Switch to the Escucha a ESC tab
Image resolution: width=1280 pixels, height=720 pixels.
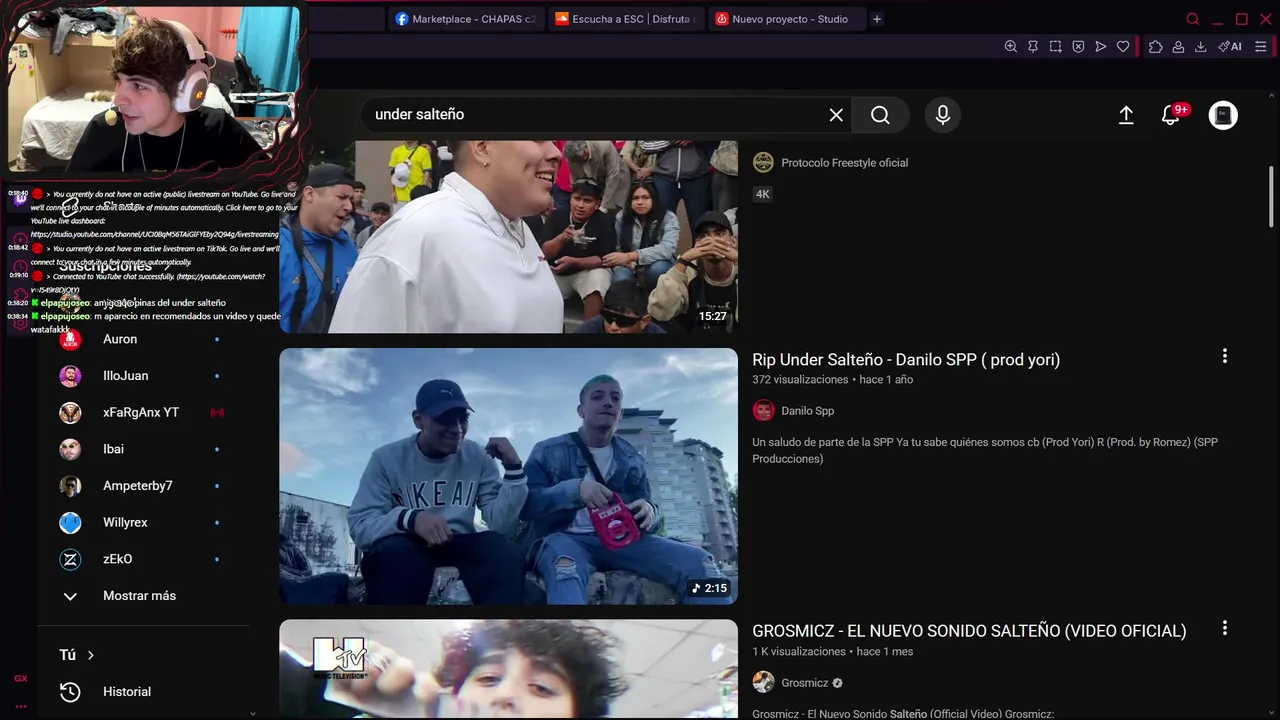tap(626, 19)
